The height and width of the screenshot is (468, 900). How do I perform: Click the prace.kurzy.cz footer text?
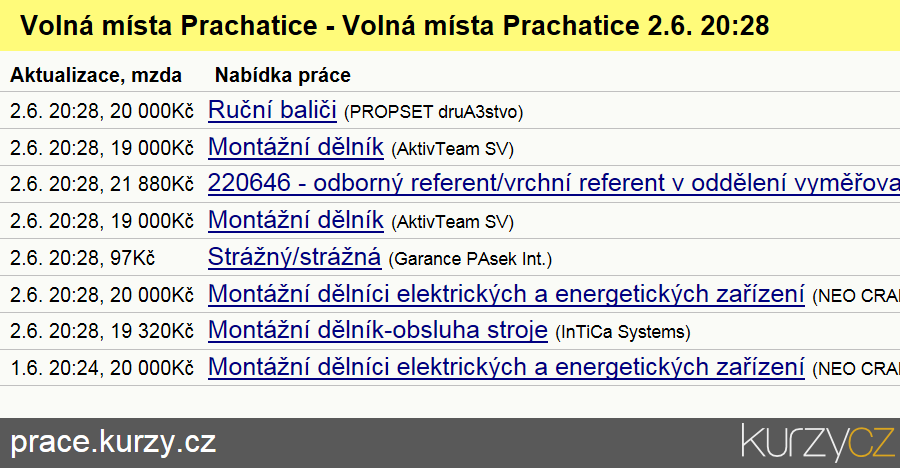pos(113,442)
